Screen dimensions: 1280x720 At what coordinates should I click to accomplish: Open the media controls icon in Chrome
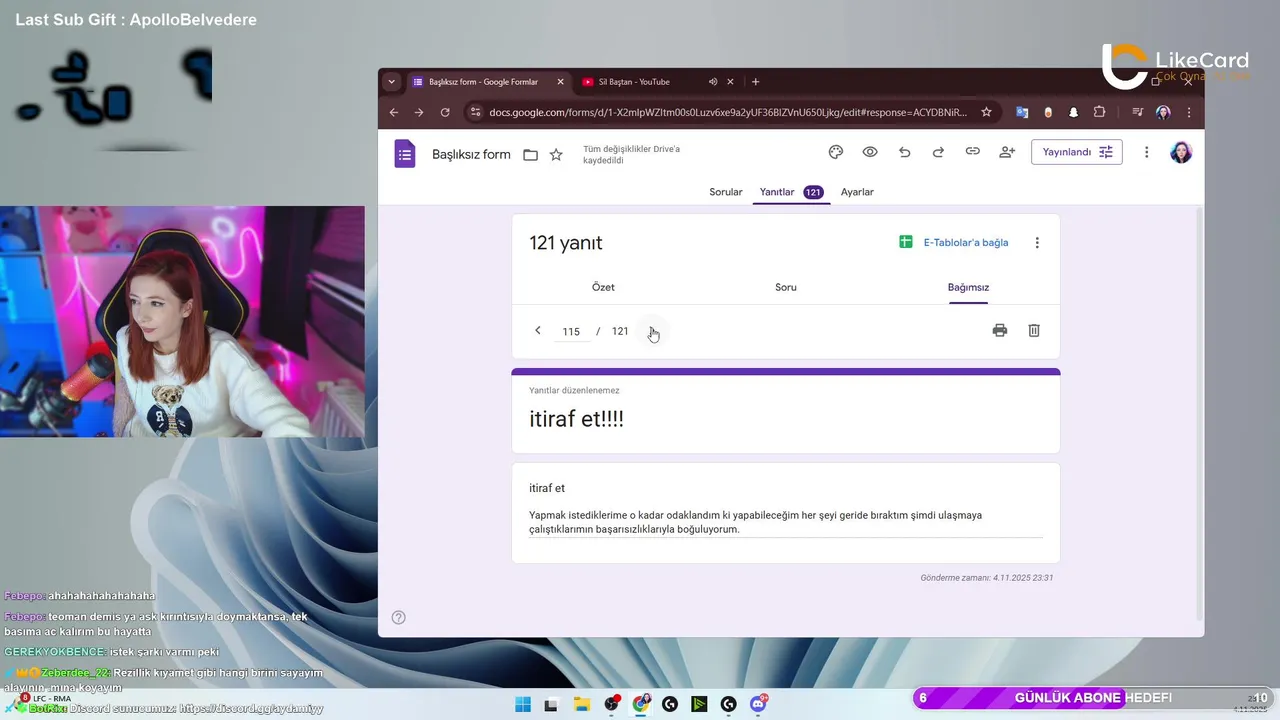coord(1137,112)
